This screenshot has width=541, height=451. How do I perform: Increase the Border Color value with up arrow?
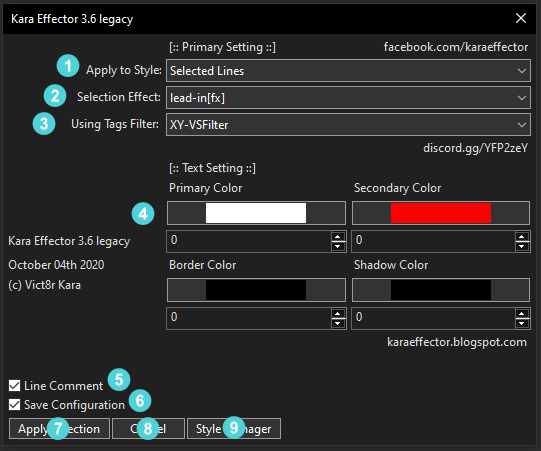338,314
